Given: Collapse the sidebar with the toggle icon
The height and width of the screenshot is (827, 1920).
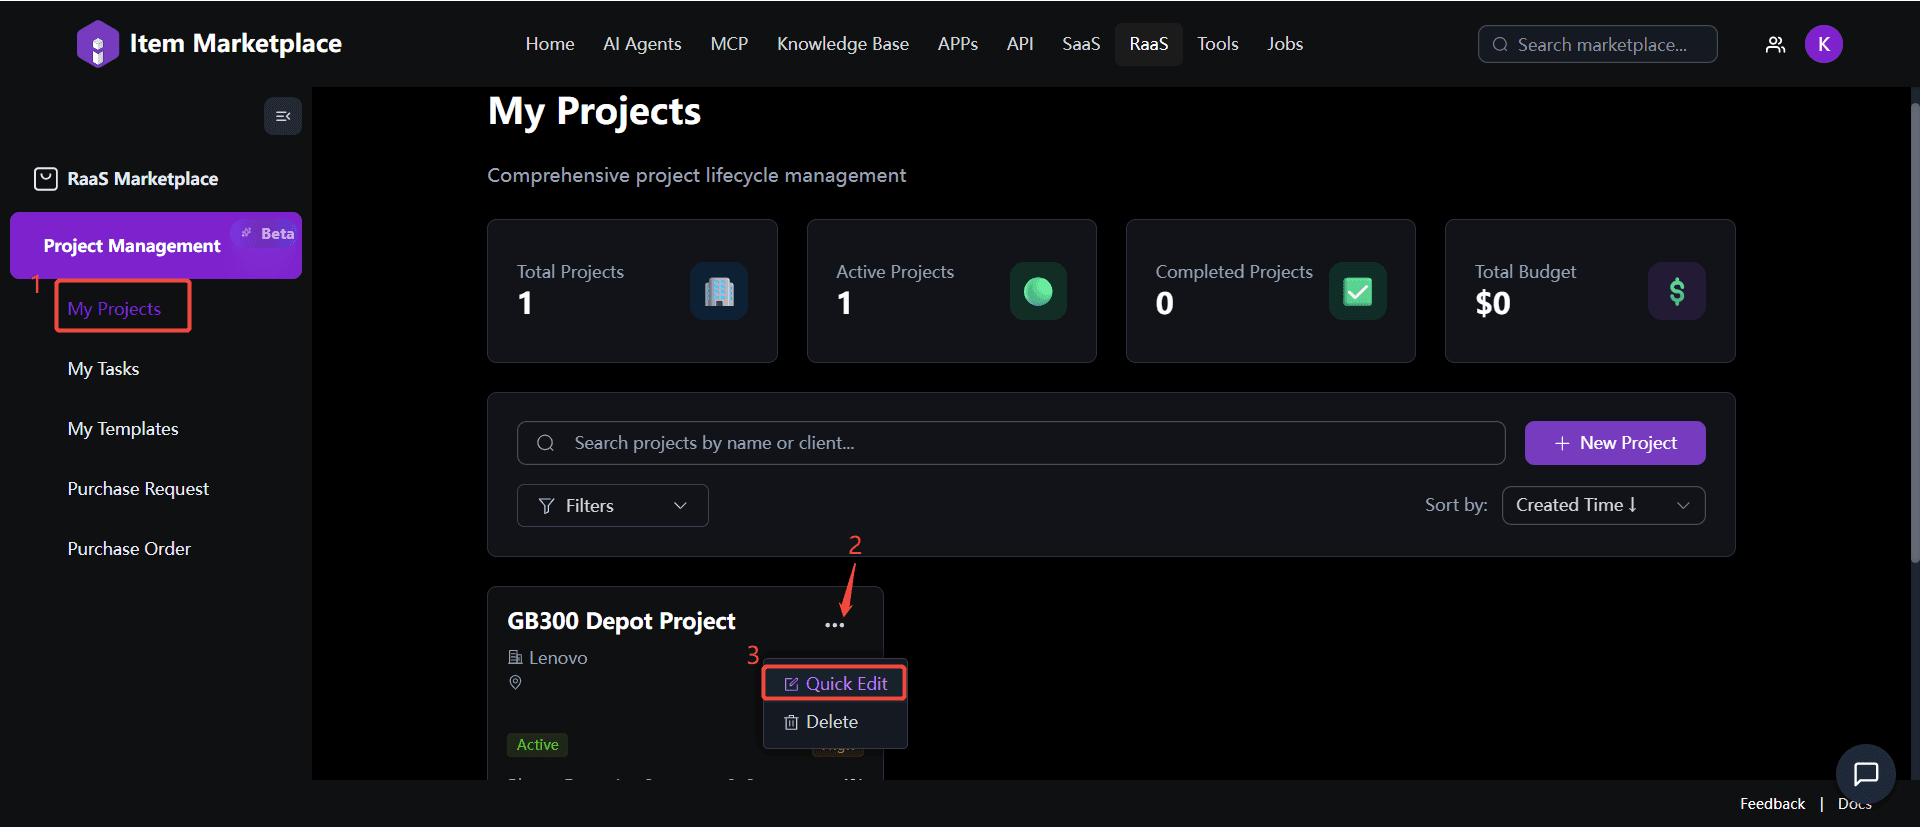Looking at the screenshot, I should pos(283,116).
